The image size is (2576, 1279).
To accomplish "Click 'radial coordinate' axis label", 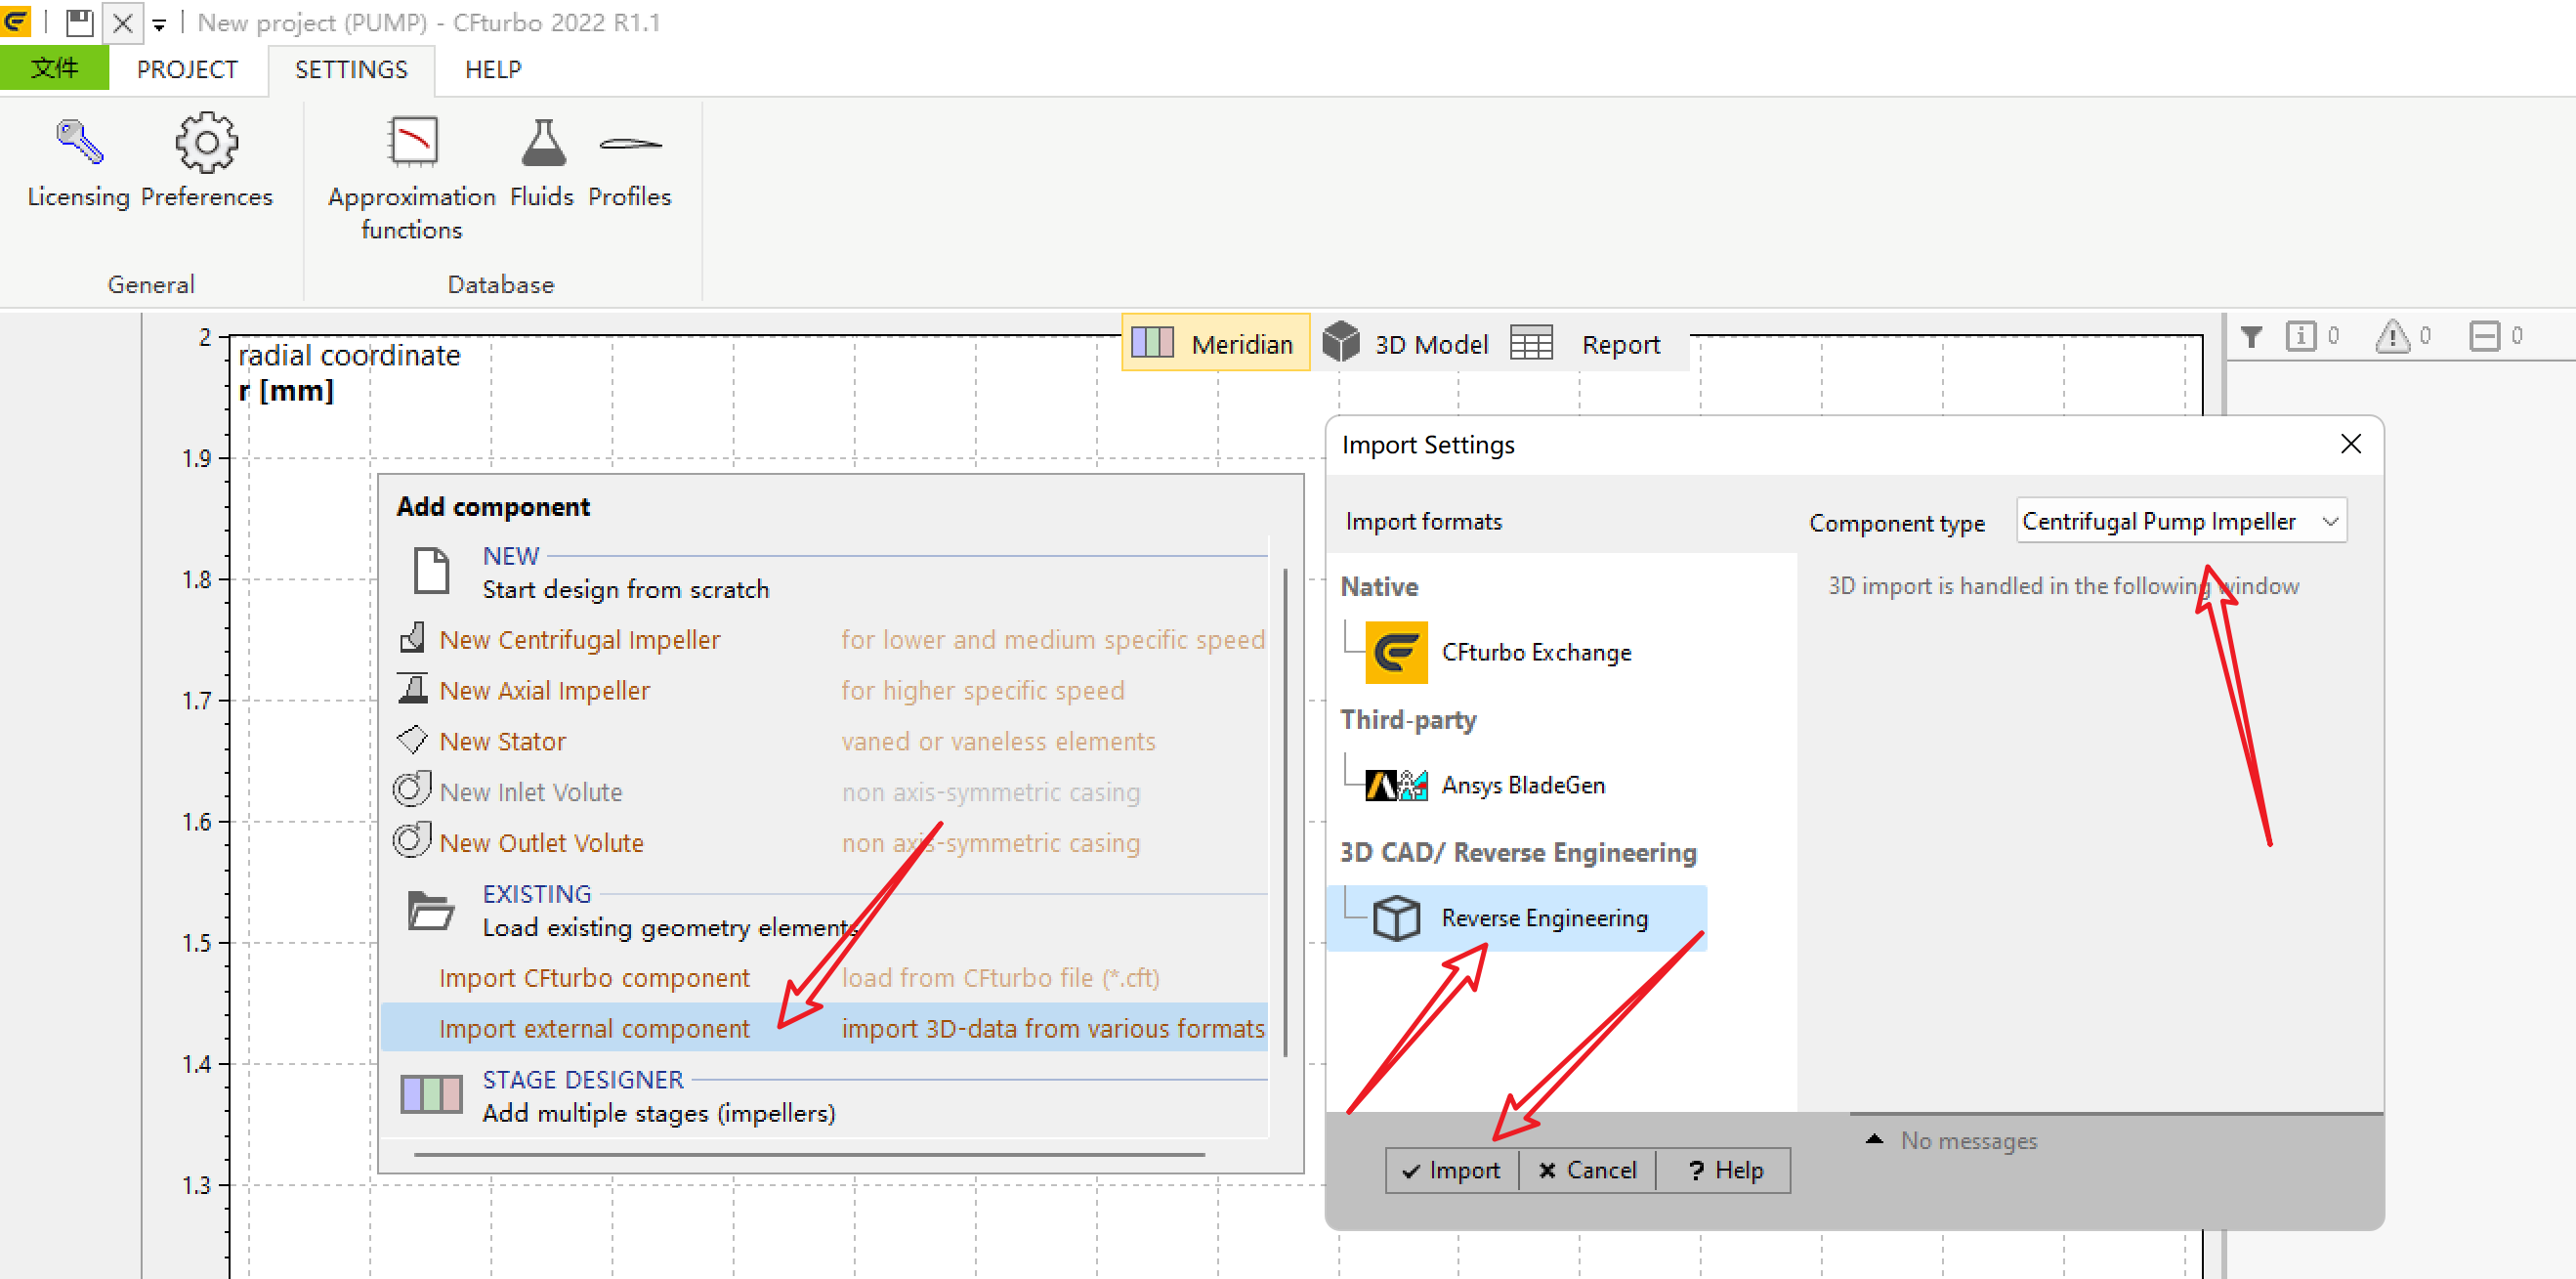I will 349,355.
